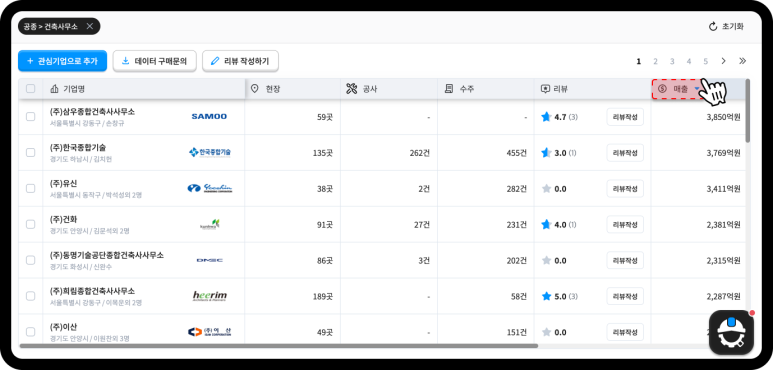
Task: Go to page 4
Action: pyautogui.click(x=689, y=62)
